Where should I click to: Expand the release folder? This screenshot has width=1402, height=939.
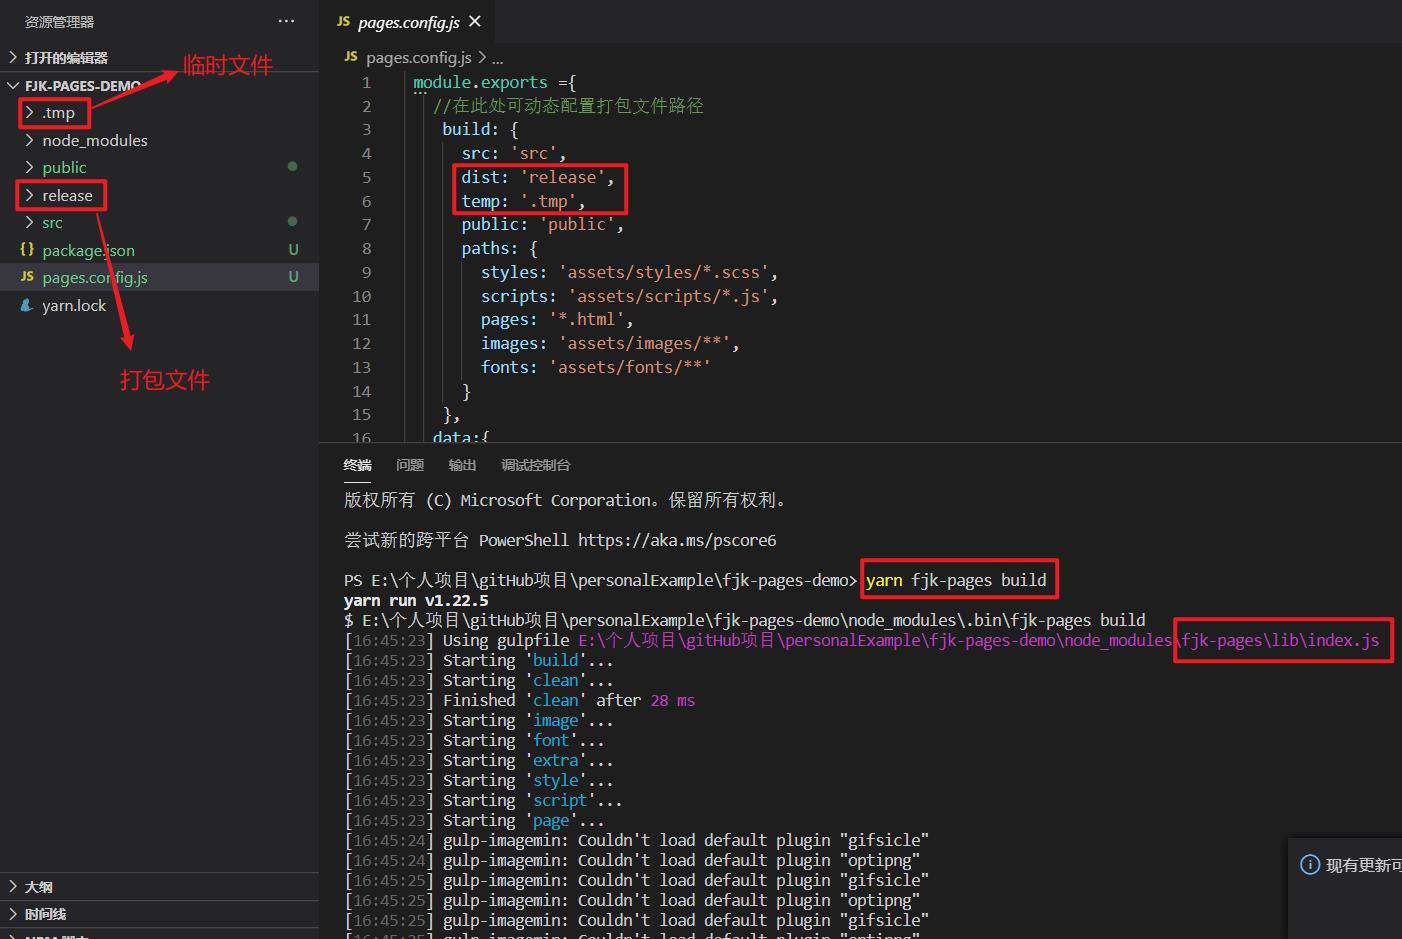pyautogui.click(x=67, y=196)
